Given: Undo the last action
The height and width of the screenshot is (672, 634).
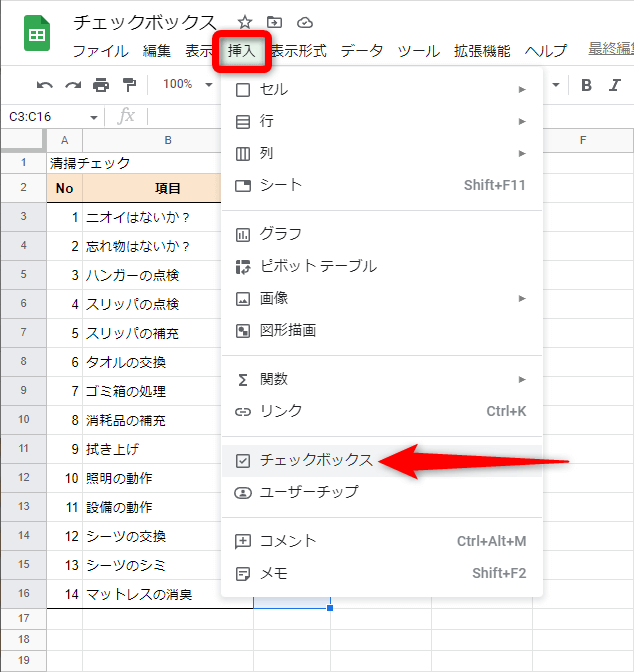Looking at the screenshot, I should [45, 85].
